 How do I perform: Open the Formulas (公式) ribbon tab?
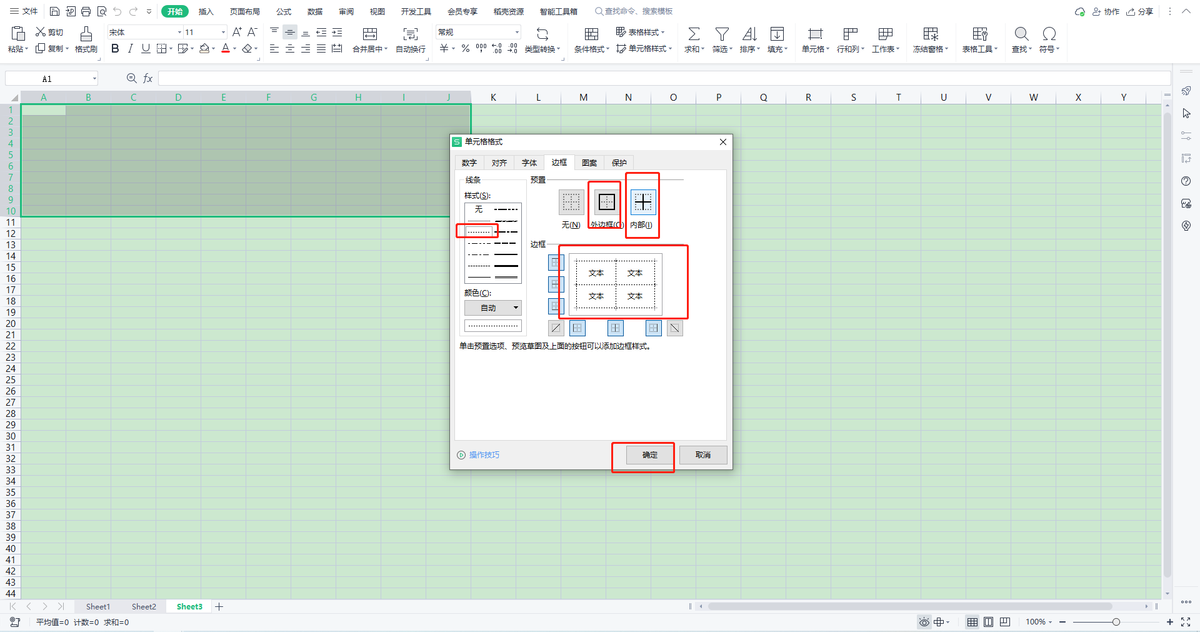point(284,11)
